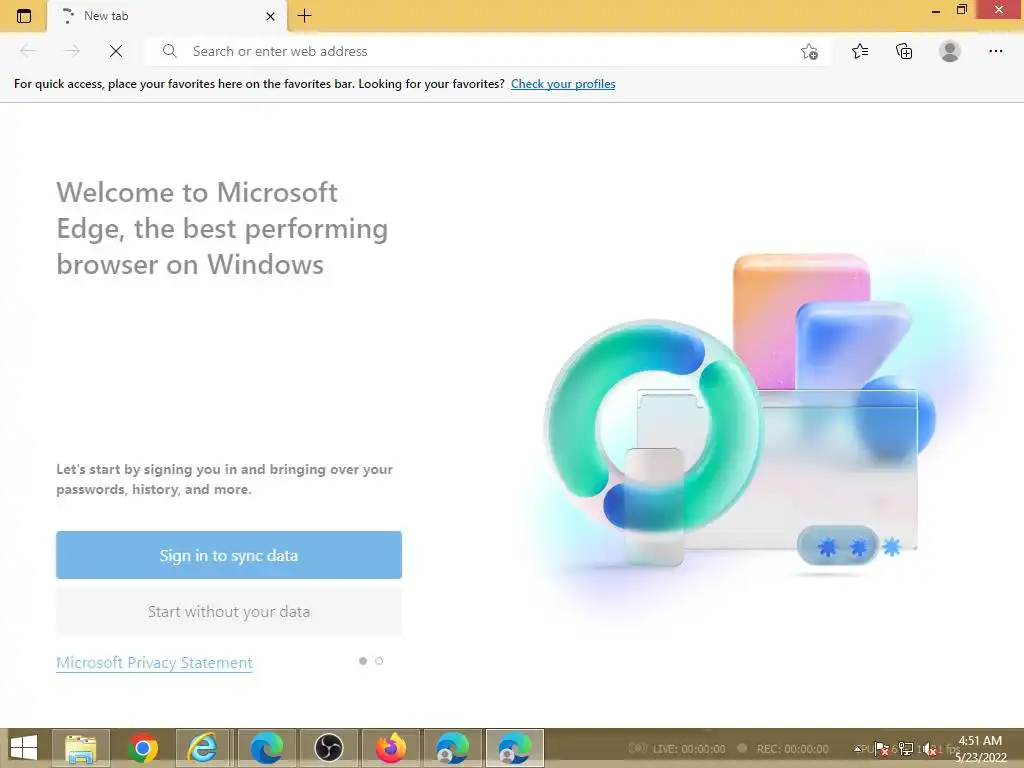Open OBS Studio from the taskbar
The image size is (1024, 768).
point(328,748)
